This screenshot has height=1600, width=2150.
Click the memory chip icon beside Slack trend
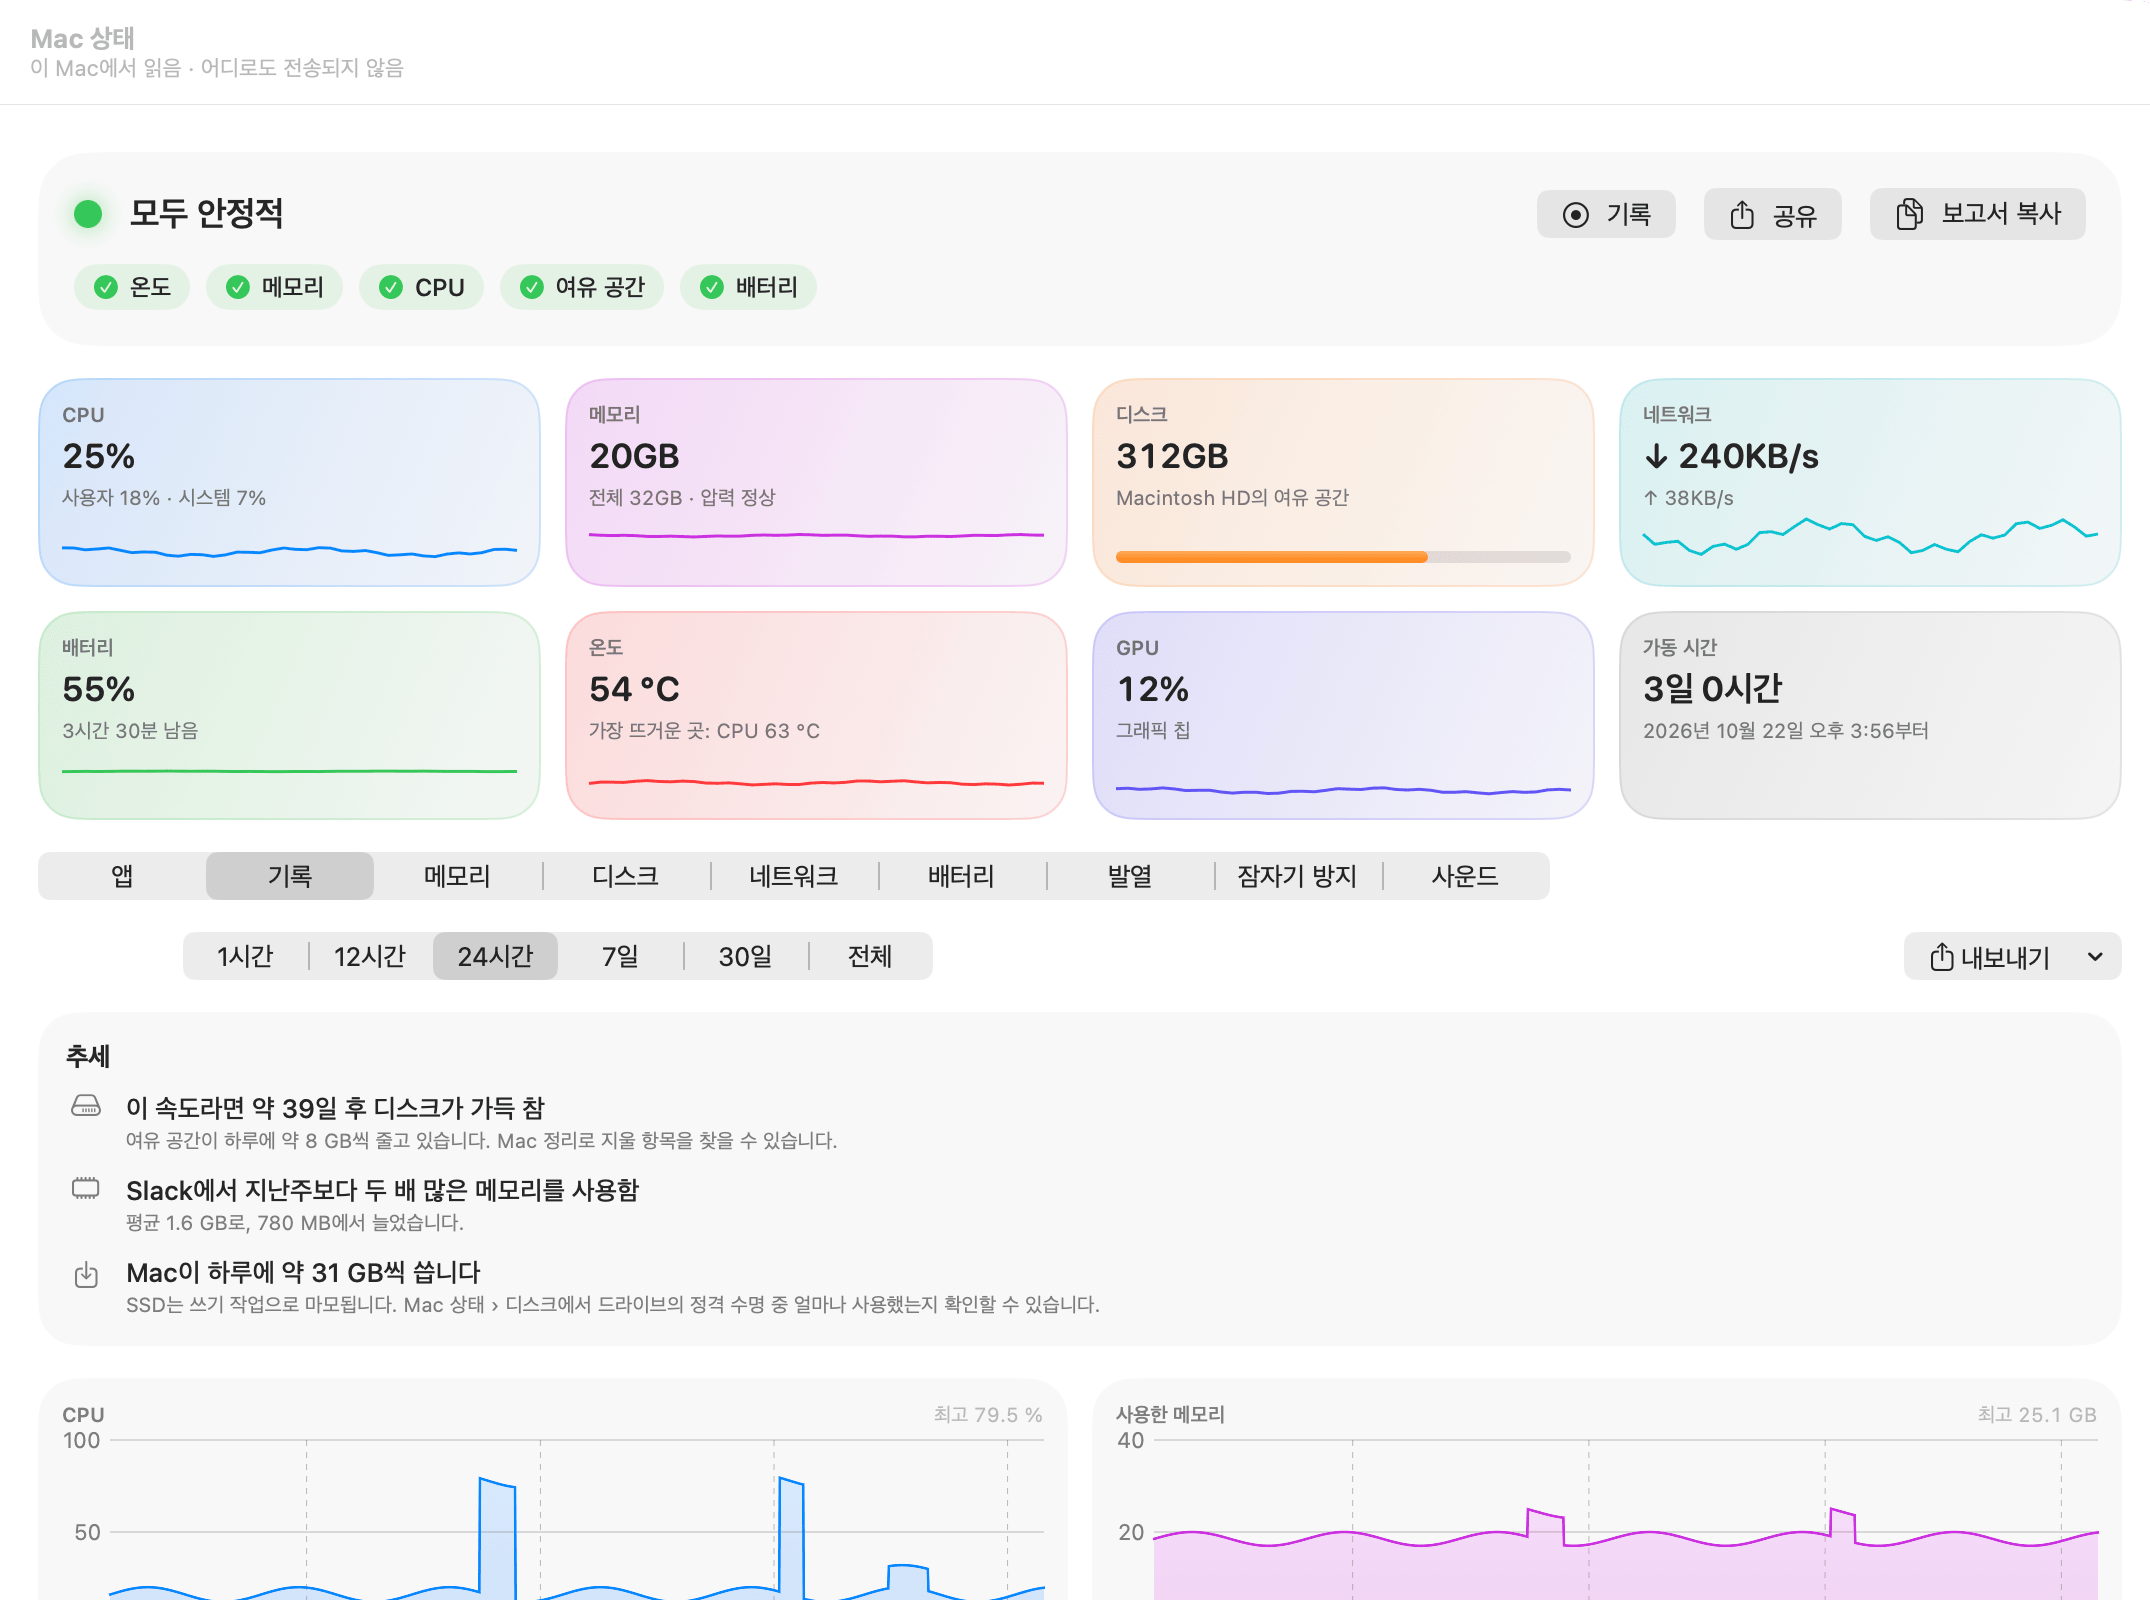(86, 1188)
